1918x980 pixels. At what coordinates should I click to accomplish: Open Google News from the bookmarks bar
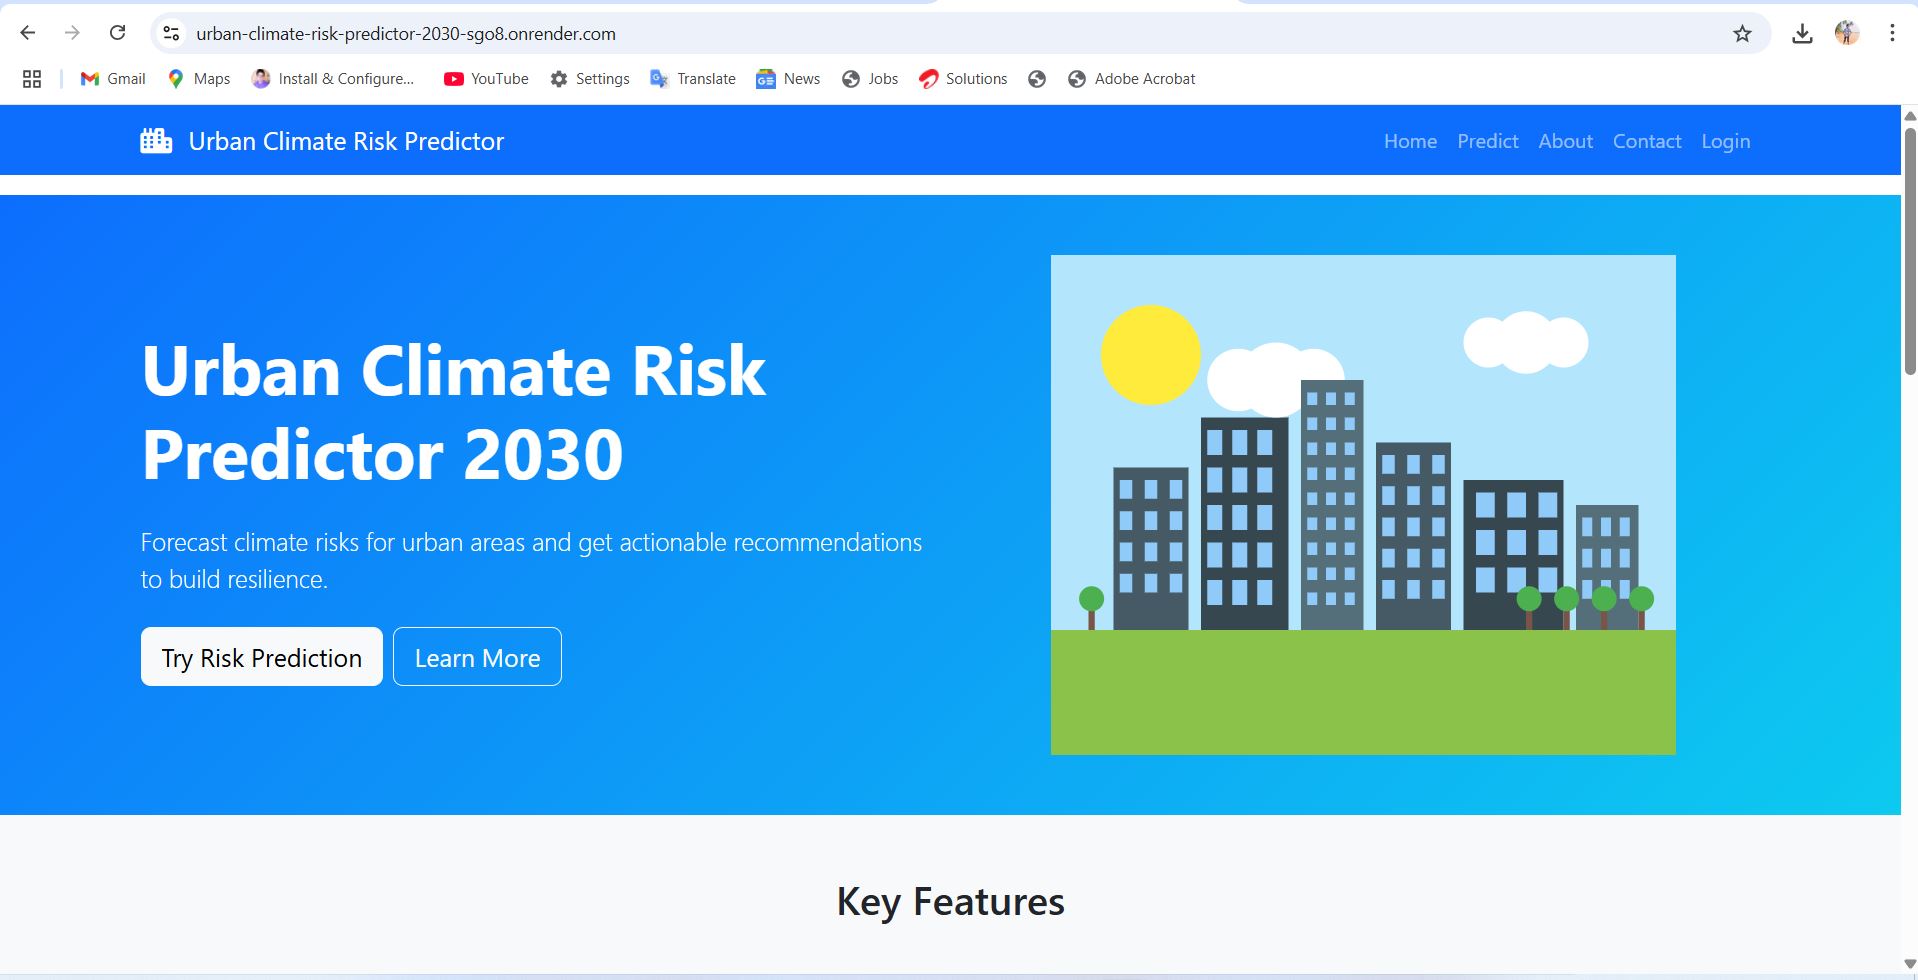(766, 79)
